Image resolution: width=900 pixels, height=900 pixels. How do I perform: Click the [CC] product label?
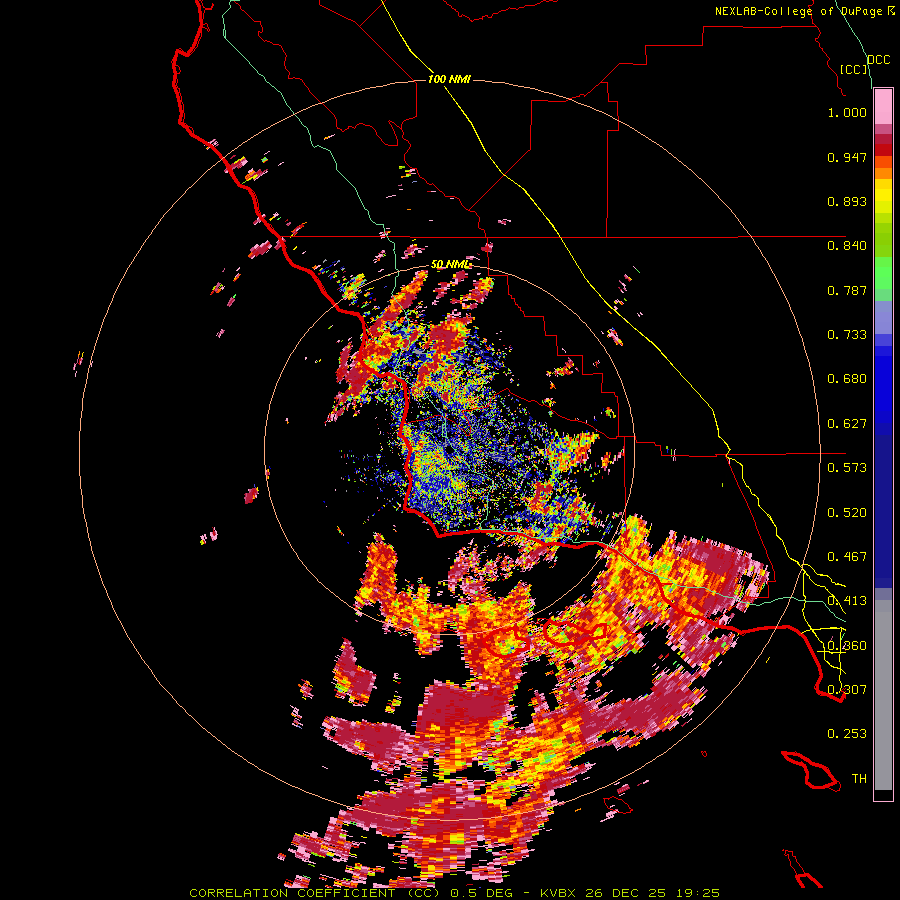[854, 69]
